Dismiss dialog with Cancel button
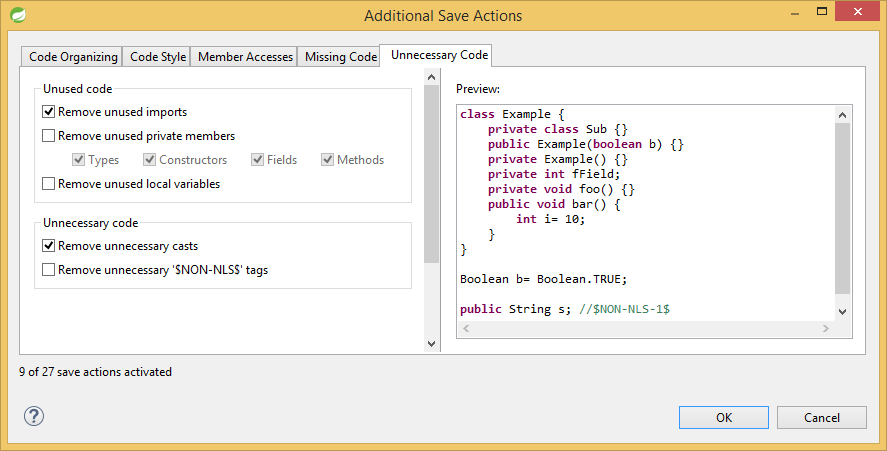 pos(821,418)
